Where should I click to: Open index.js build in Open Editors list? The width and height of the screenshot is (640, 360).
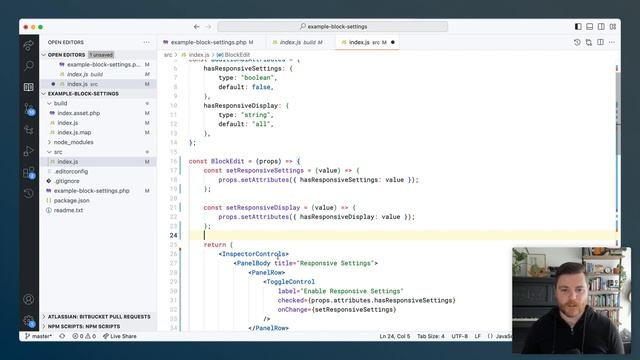(98, 74)
